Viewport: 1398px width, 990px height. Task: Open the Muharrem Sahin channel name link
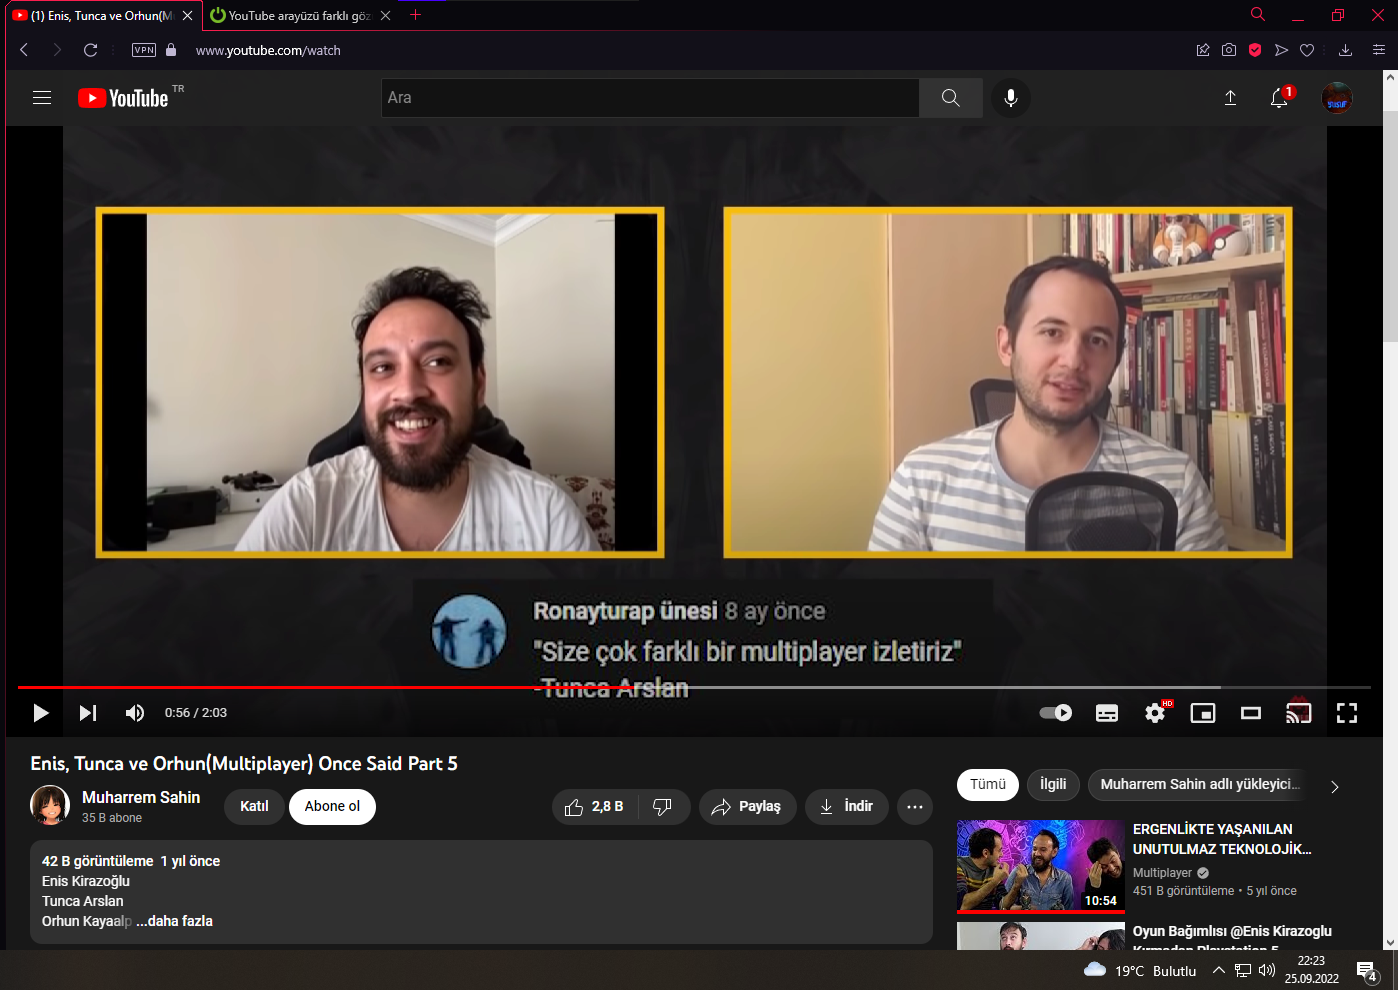point(141,797)
